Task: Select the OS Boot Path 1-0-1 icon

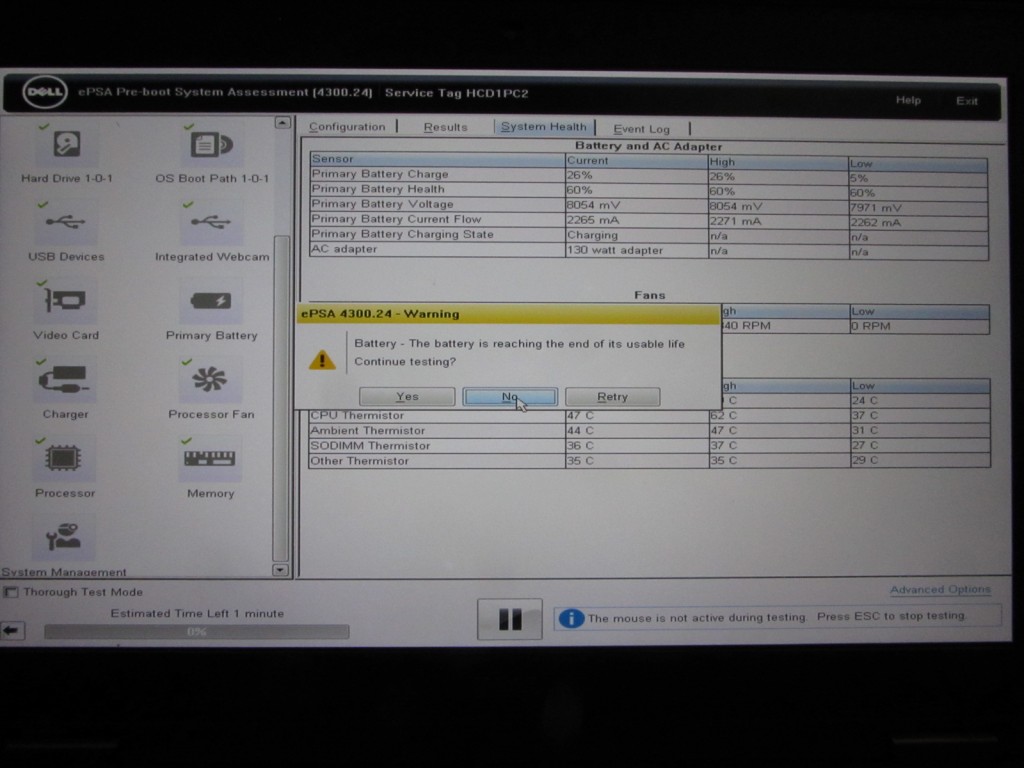Action: [x=211, y=144]
